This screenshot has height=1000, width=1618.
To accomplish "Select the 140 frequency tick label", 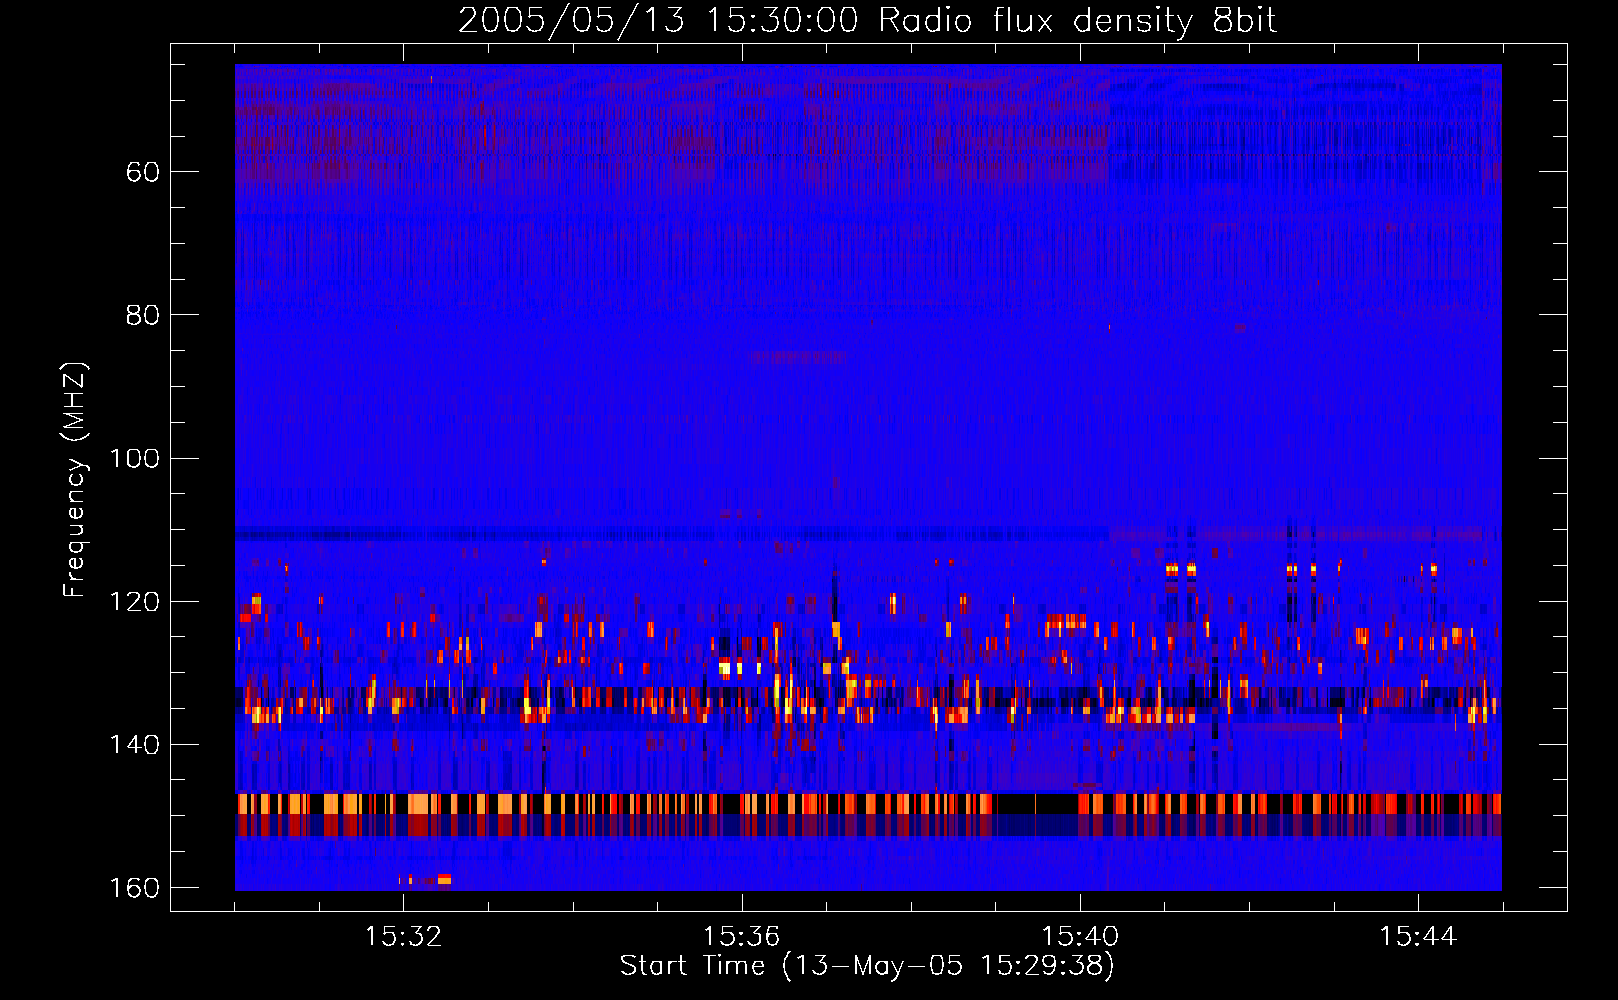I will pos(134,745).
